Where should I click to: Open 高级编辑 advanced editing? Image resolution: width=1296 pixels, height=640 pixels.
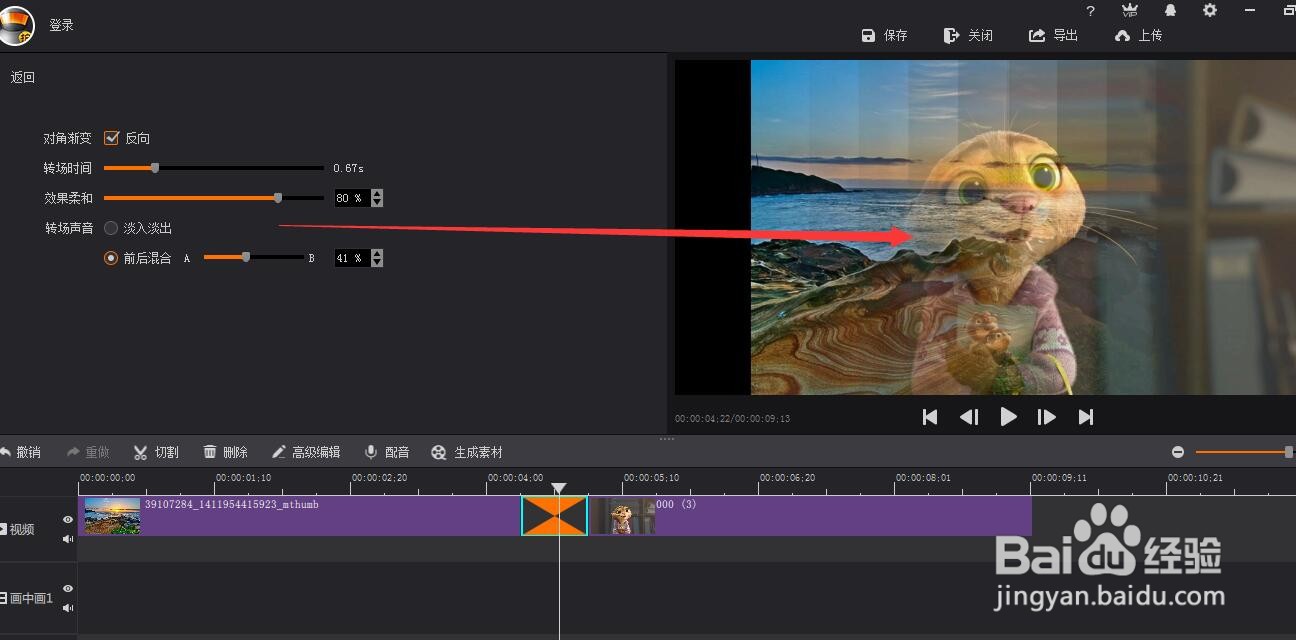[x=306, y=452]
